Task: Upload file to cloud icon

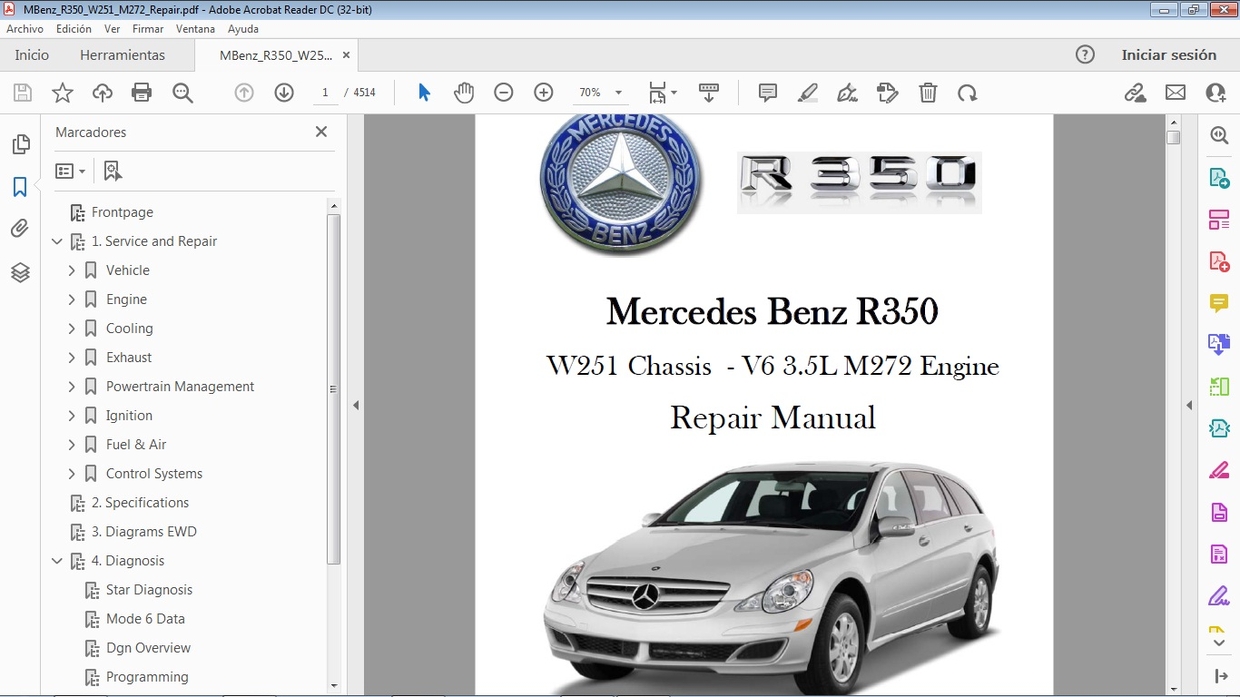Action: (x=102, y=93)
